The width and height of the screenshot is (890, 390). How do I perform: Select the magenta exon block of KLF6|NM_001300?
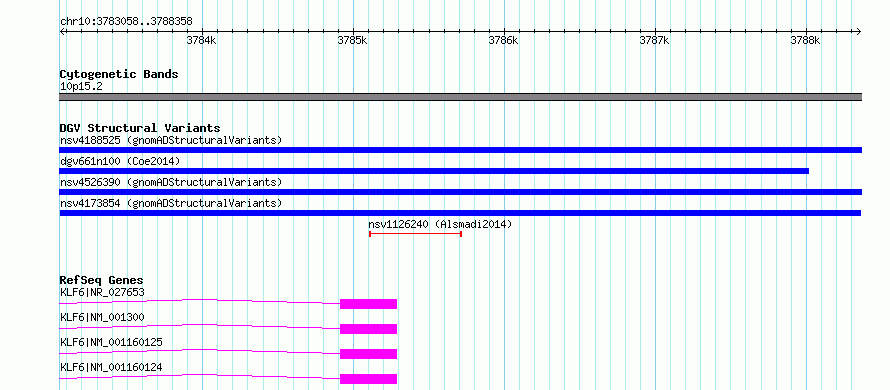click(368, 329)
